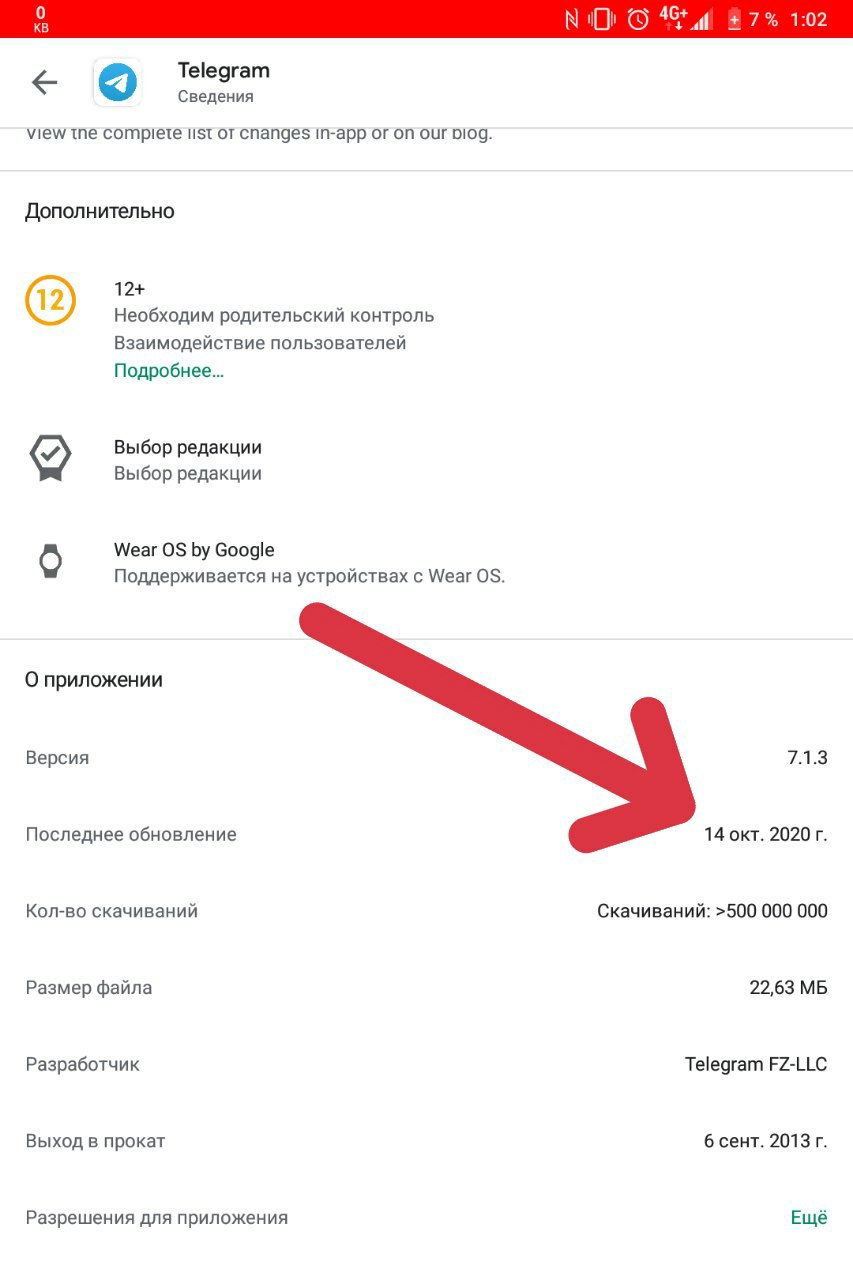Tap the NFC status bar icon
This screenshot has width=853, height=1280.
[572, 19]
